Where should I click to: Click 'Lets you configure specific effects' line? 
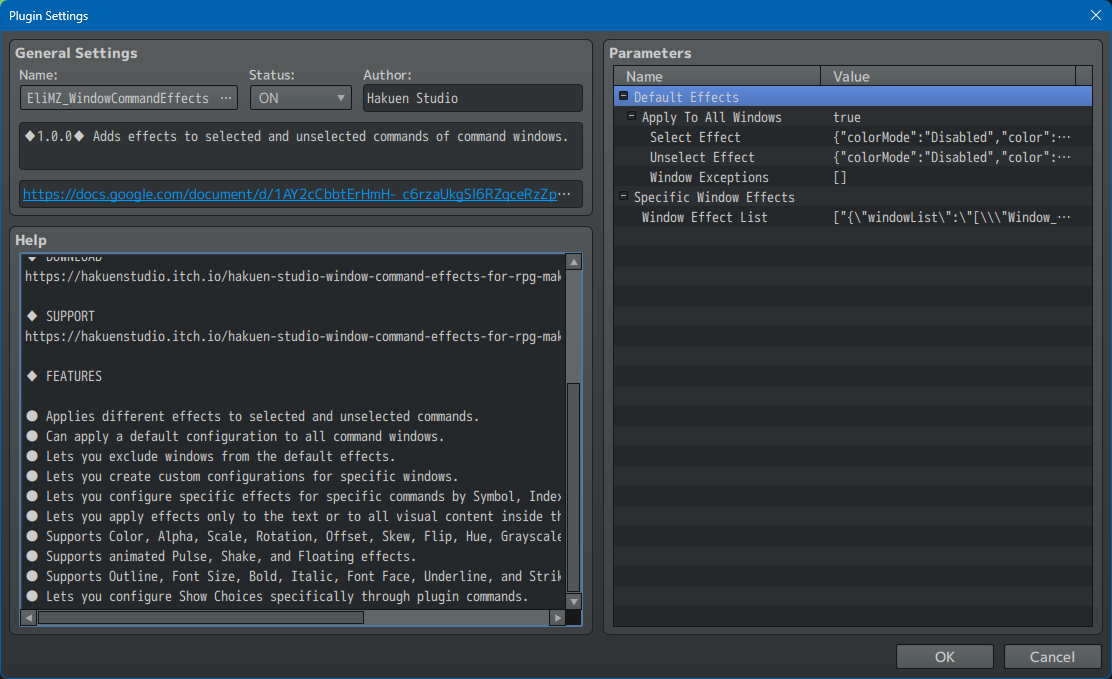[x=304, y=496]
